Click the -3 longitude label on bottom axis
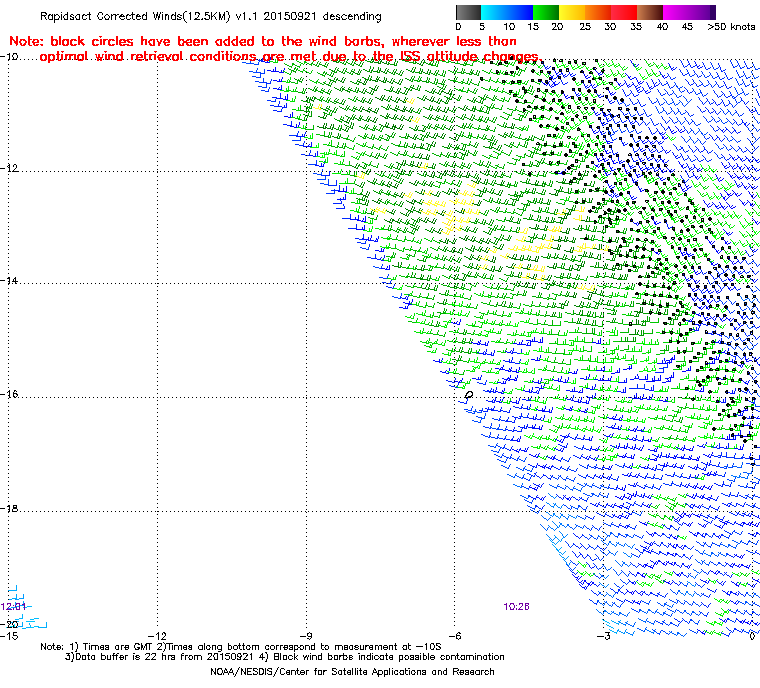The width and height of the screenshot is (760, 688). point(603,636)
